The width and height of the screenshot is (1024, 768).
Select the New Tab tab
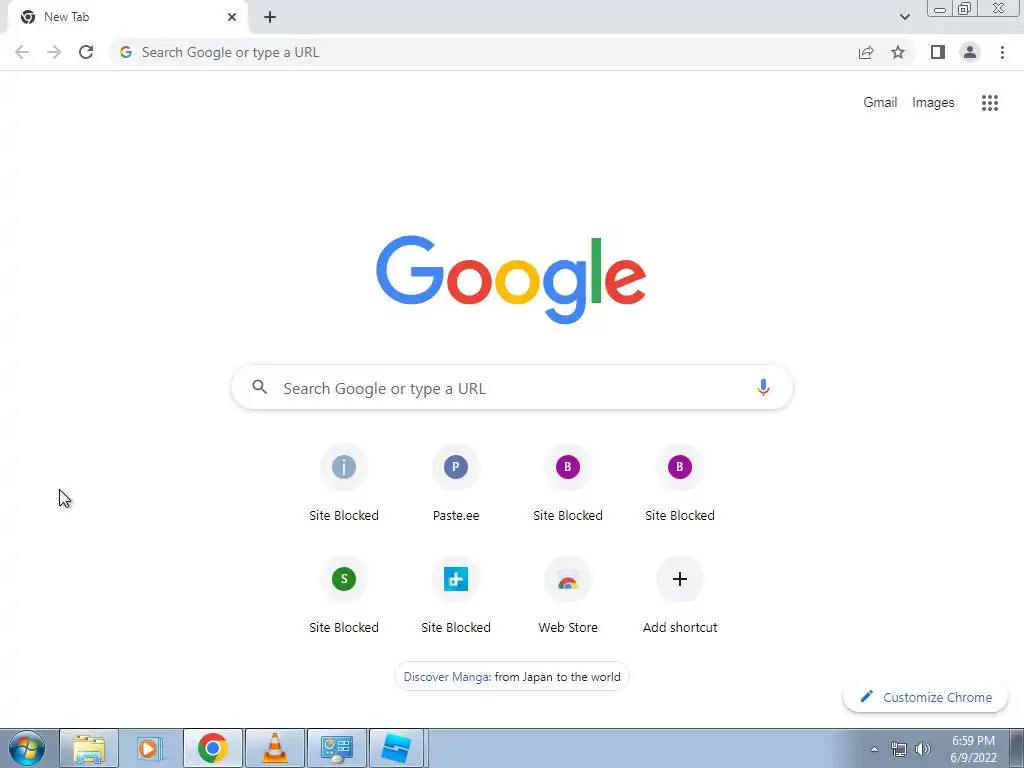coord(127,17)
